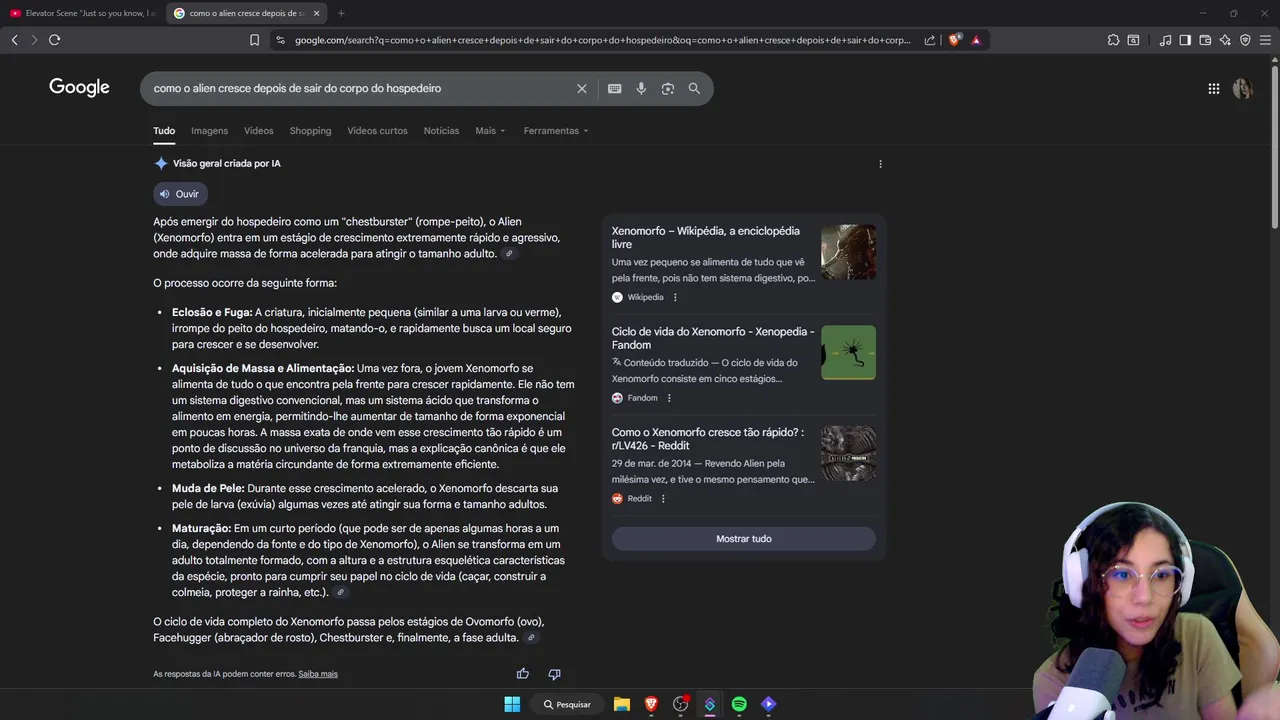Image resolution: width=1280 pixels, height=720 pixels.
Task: Open the Reddit result three-dot menu
Action: [x=663, y=498]
